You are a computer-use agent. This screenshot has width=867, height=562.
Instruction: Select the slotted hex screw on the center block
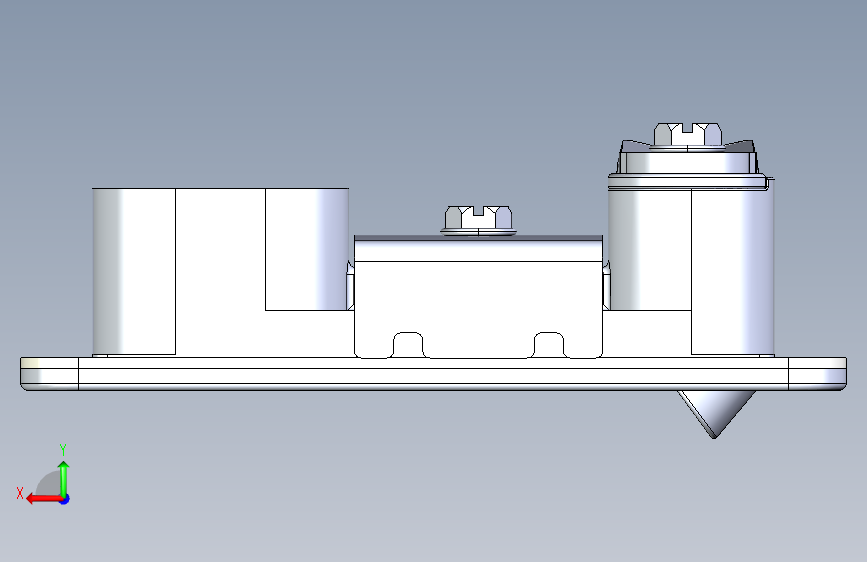(478, 220)
